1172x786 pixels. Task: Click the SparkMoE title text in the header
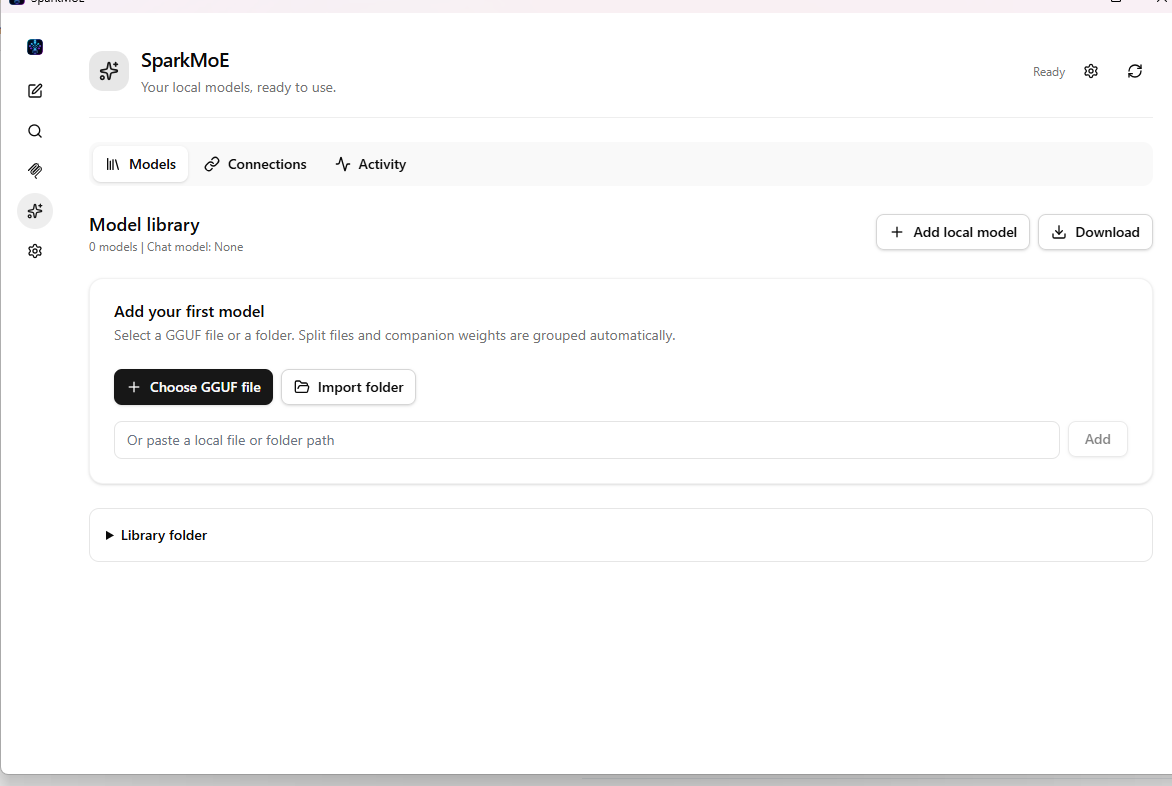(185, 61)
